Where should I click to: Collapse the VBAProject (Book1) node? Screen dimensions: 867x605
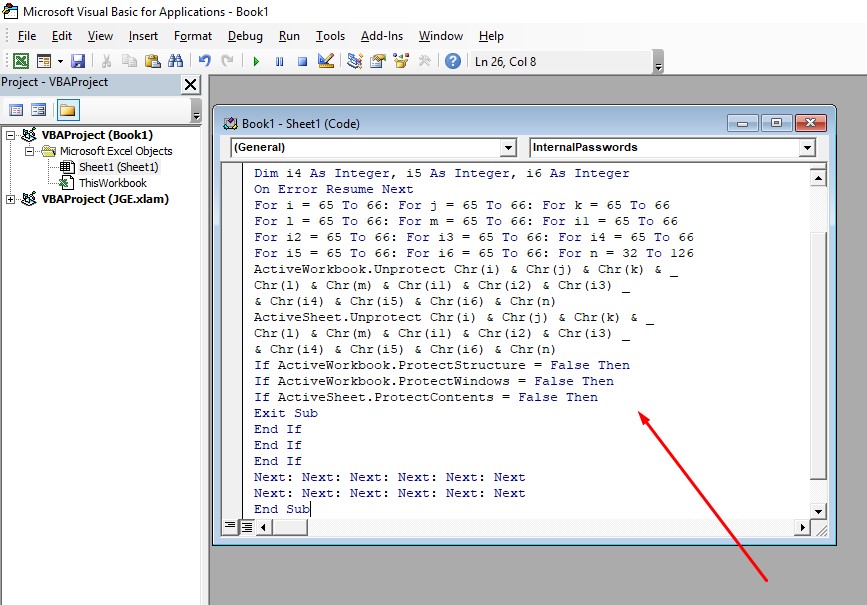click(11, 135)
